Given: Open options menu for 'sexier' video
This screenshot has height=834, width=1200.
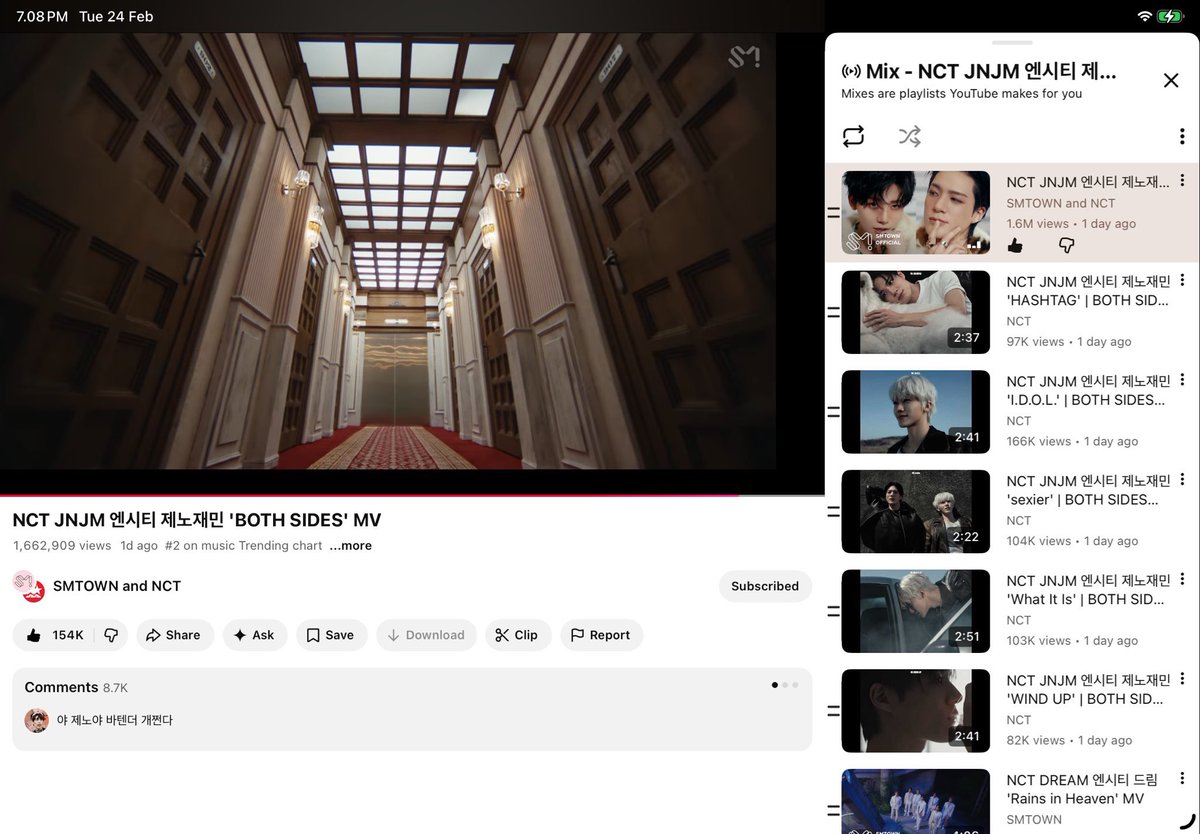Looking at the screenshot, I should [1182, 480].
